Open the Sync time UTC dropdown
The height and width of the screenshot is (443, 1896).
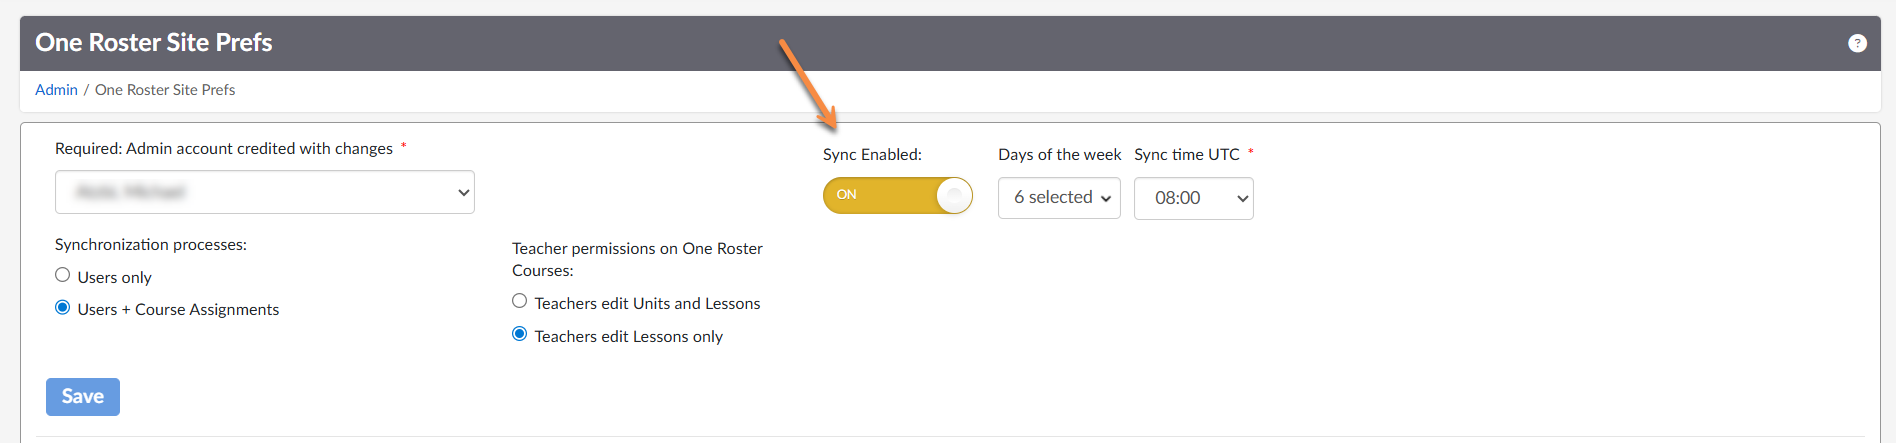point(1193,198)
